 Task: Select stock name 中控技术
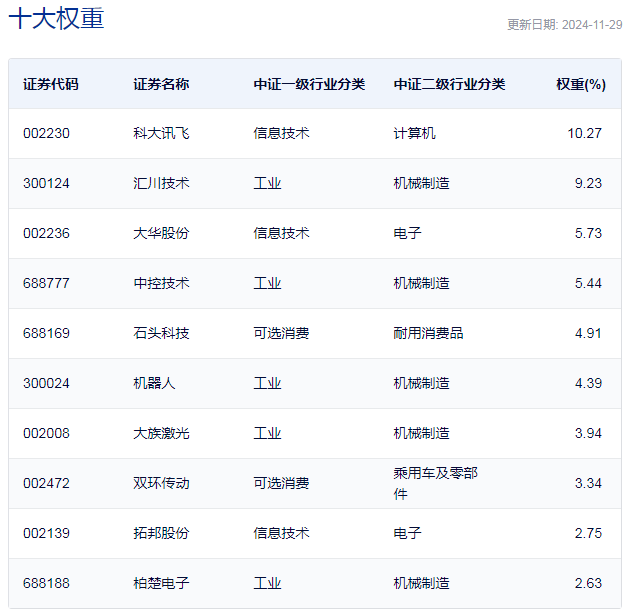tap(161, 283)
